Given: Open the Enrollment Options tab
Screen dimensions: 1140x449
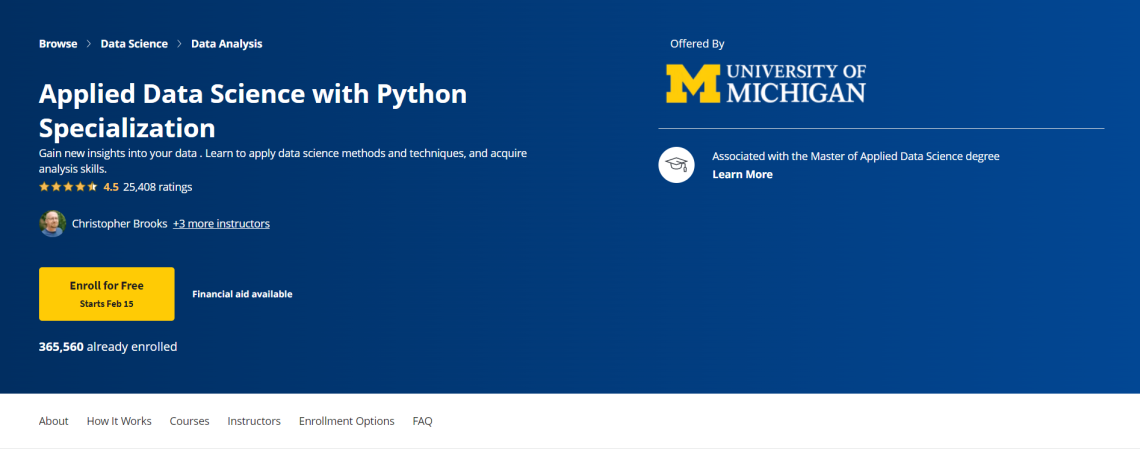Looking at the screenshot, I should click(347, 421).
